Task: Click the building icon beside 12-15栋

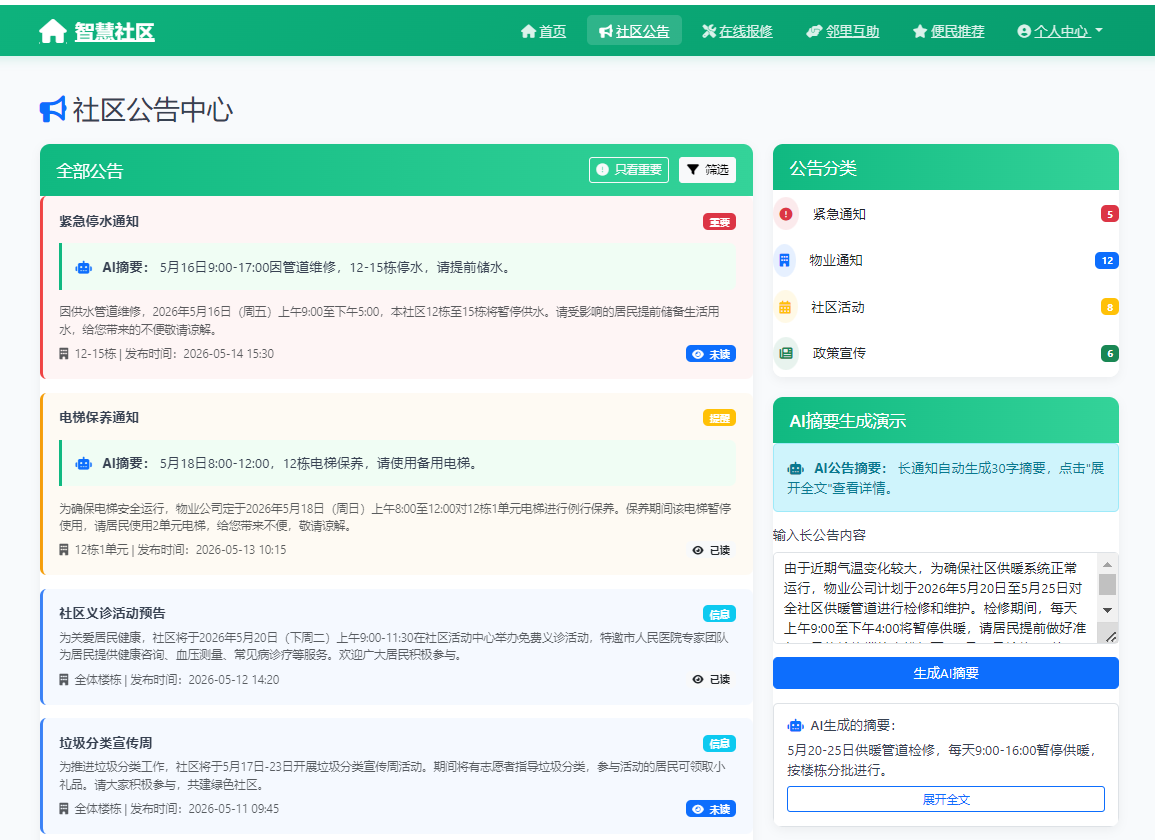Action: 64,354
